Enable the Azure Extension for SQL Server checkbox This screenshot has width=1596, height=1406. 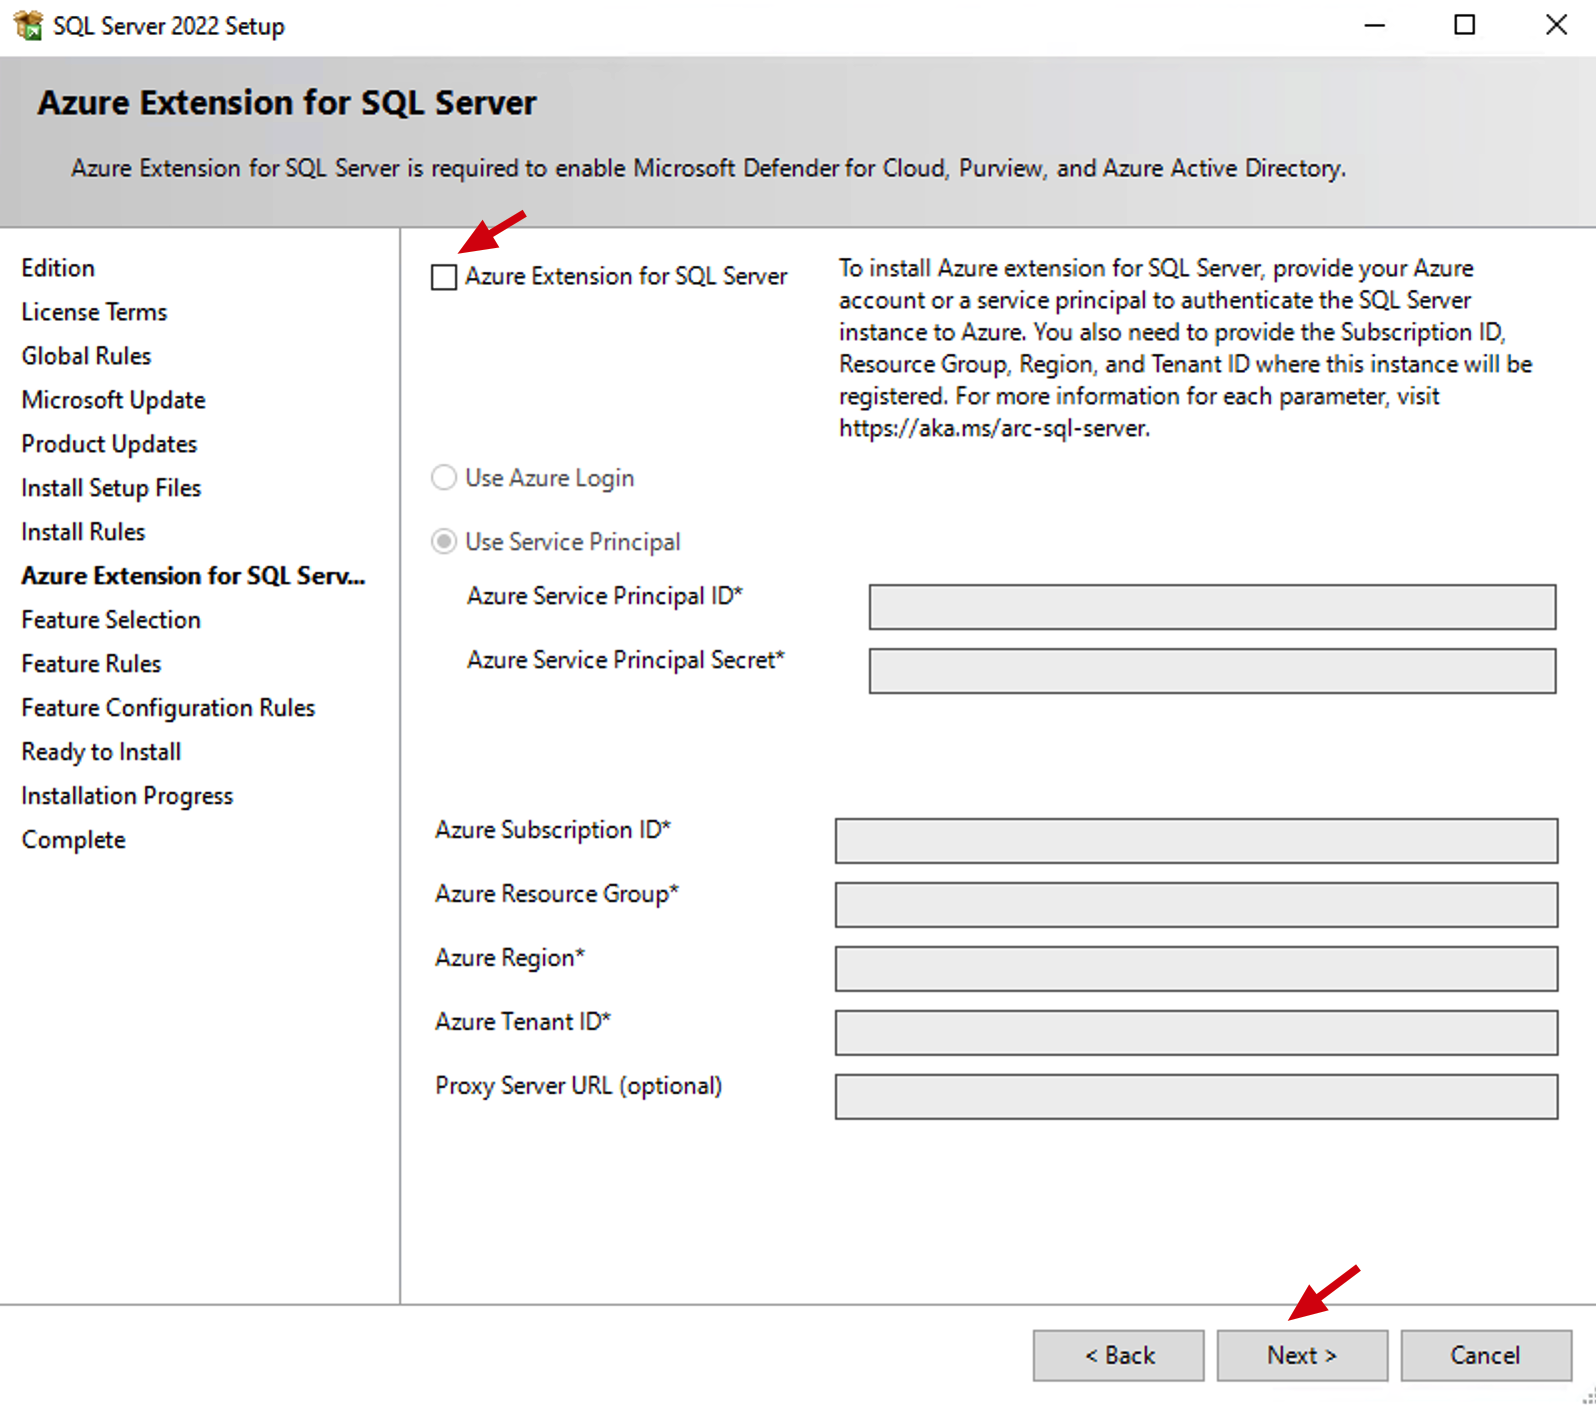pyautogui.click(x=444, y=277)
